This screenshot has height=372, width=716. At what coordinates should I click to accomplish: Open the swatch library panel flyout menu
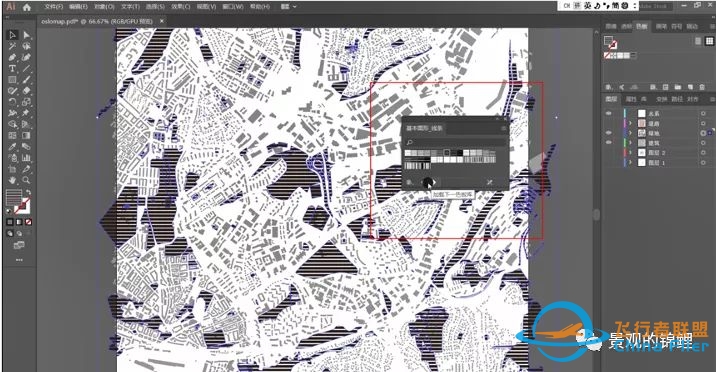coord(503,129)
